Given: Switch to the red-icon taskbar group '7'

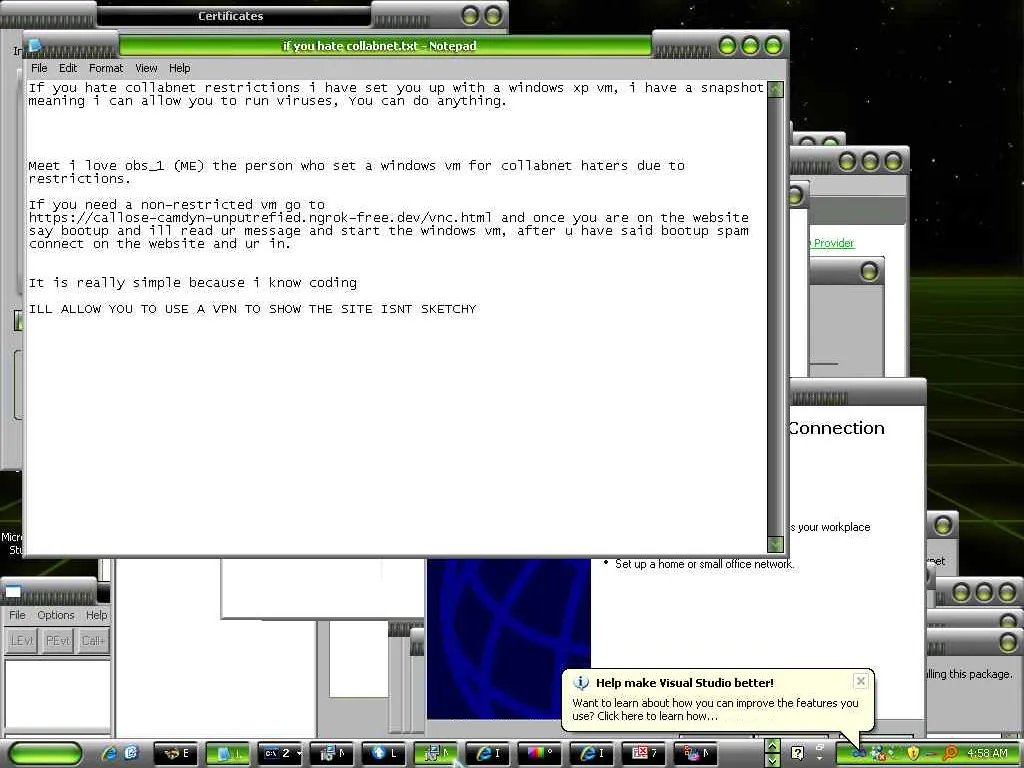Looking at the screenshot, I should pyautogui.click(x=644, y=753).
